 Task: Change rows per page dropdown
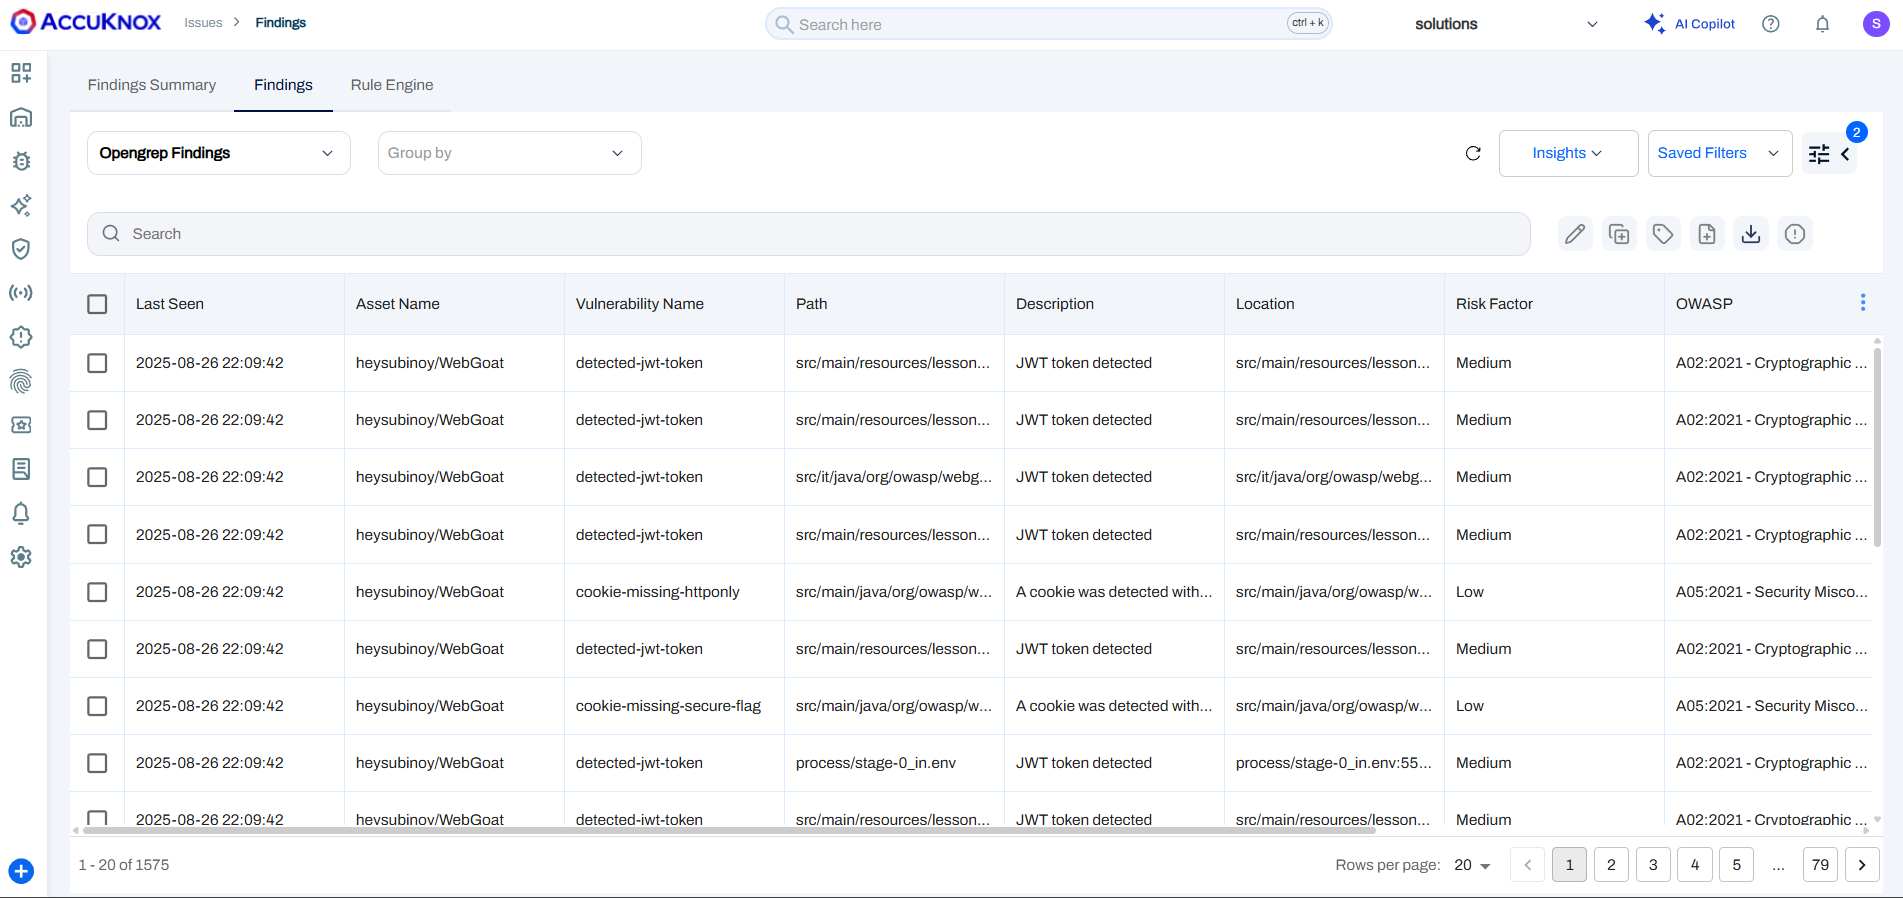(x=1472, y=865)
